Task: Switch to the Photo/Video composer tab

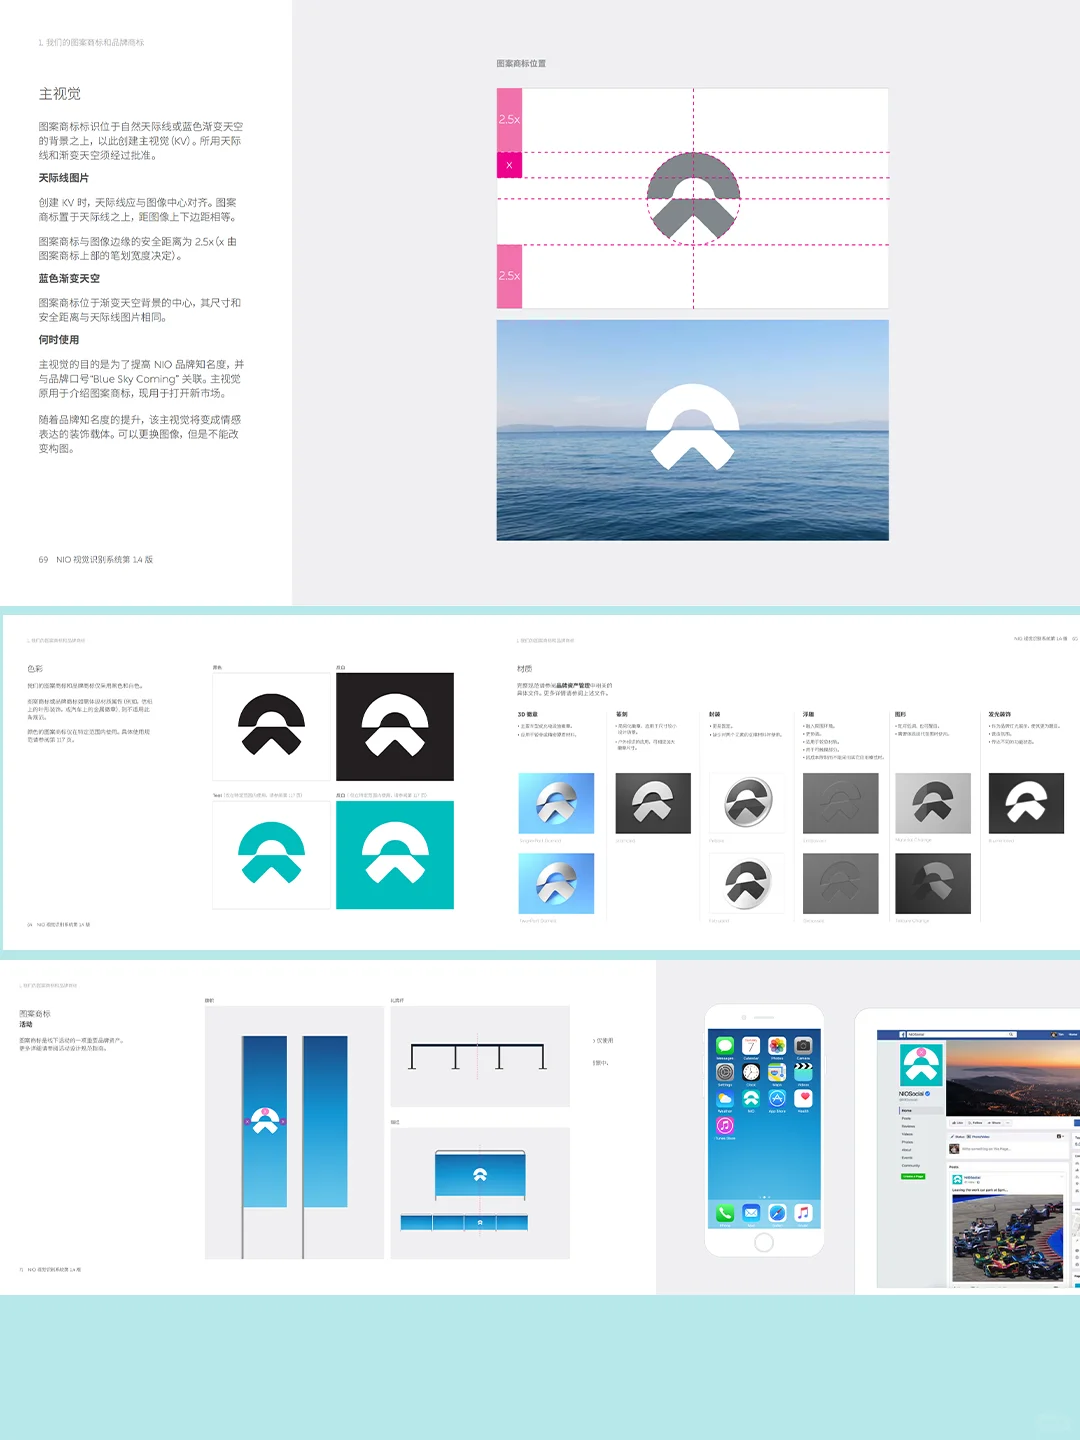Action: tap(978, 1137)
